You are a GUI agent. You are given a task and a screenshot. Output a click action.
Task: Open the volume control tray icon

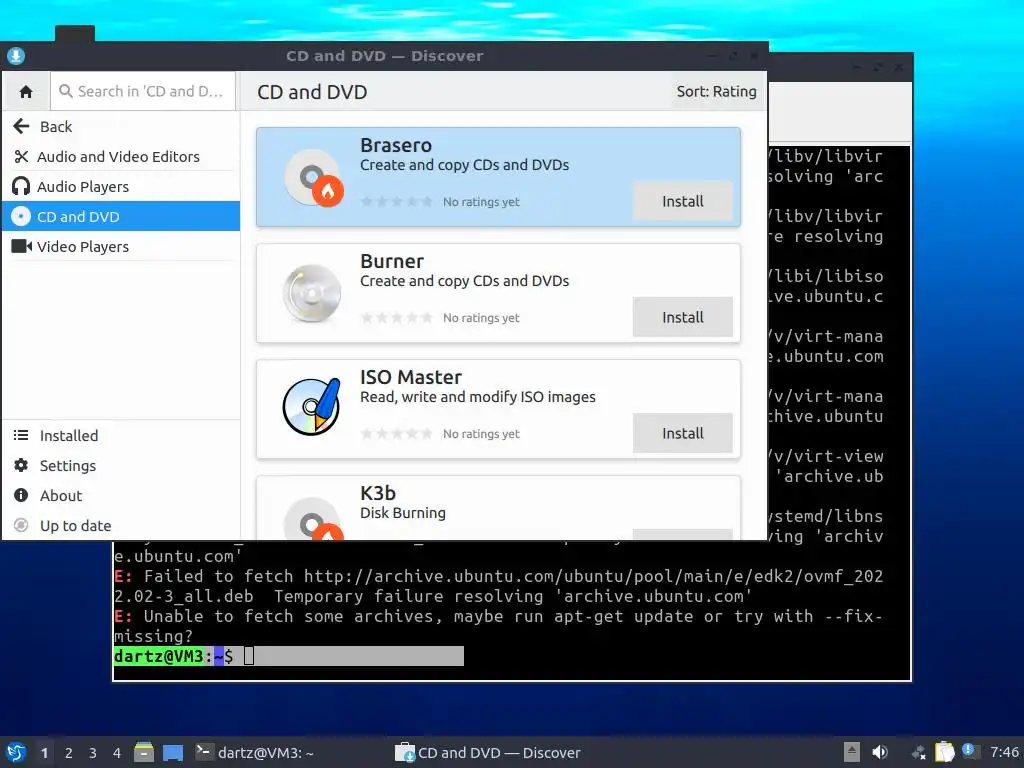880,752
